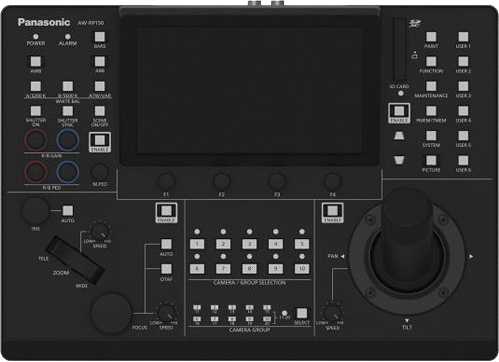Screen dimensions: 499x362
Task: Toggle the SHUTTER ON button
Action: [x=36, y=111]
